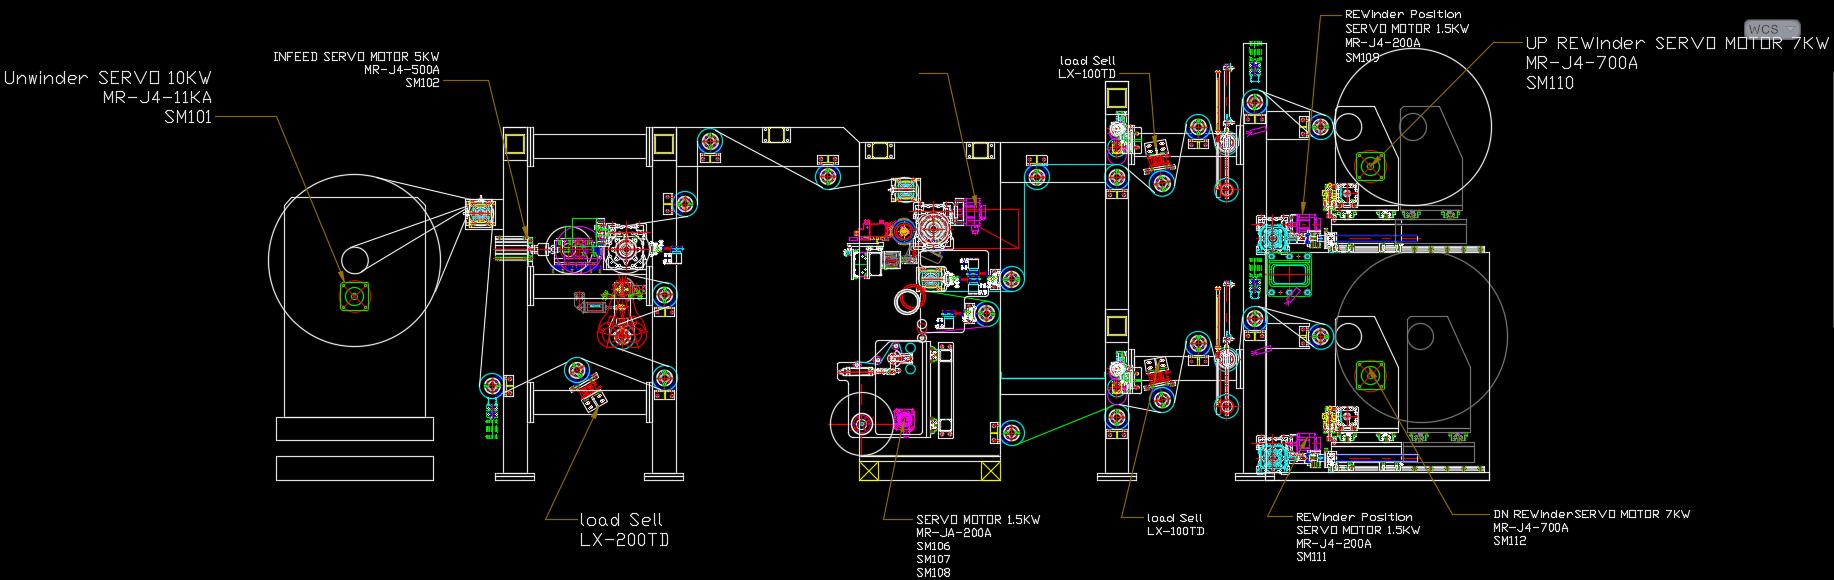The image size is (1834, 580).
Task: Select the red gearbox assembly below infeed
Action: (622, 328)
